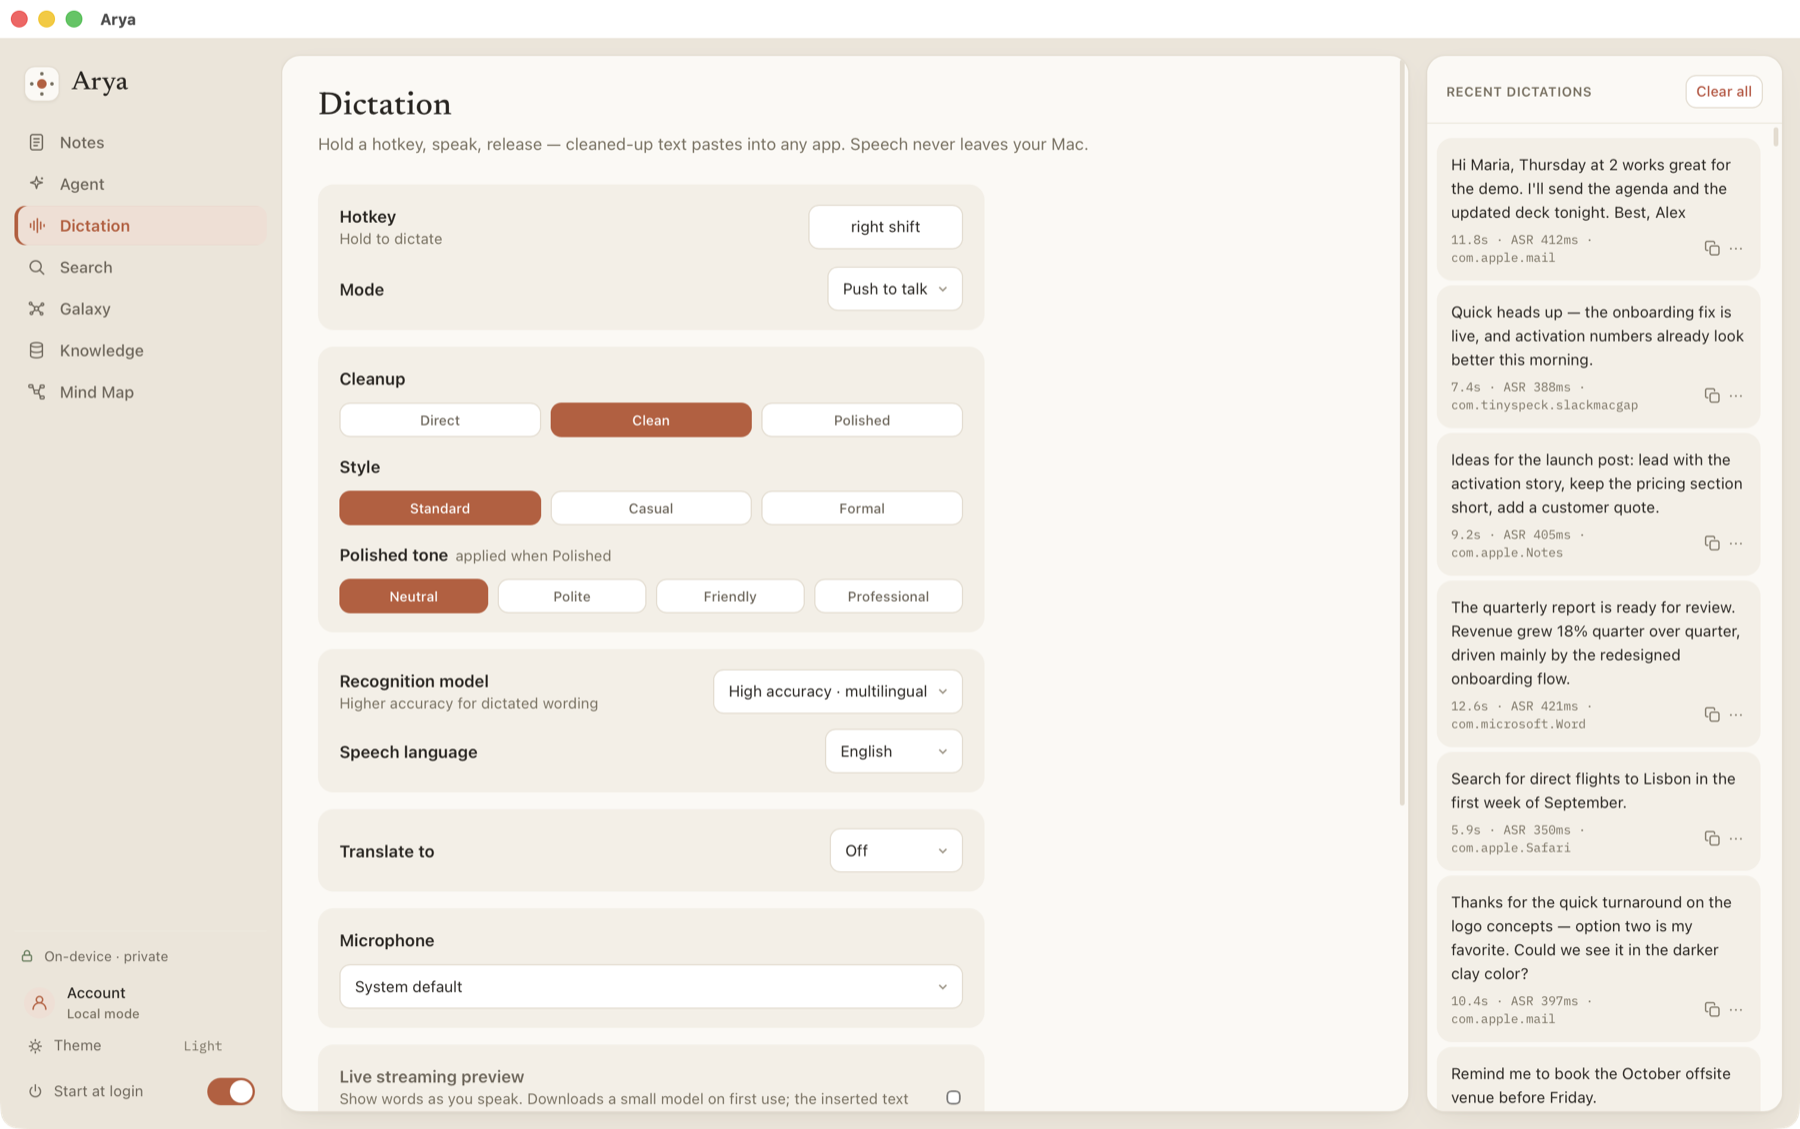Copy the Hi Maria dictation
This screenshot has width=1800, height=1129.
pyautogui.click(x=1712, y=248)
